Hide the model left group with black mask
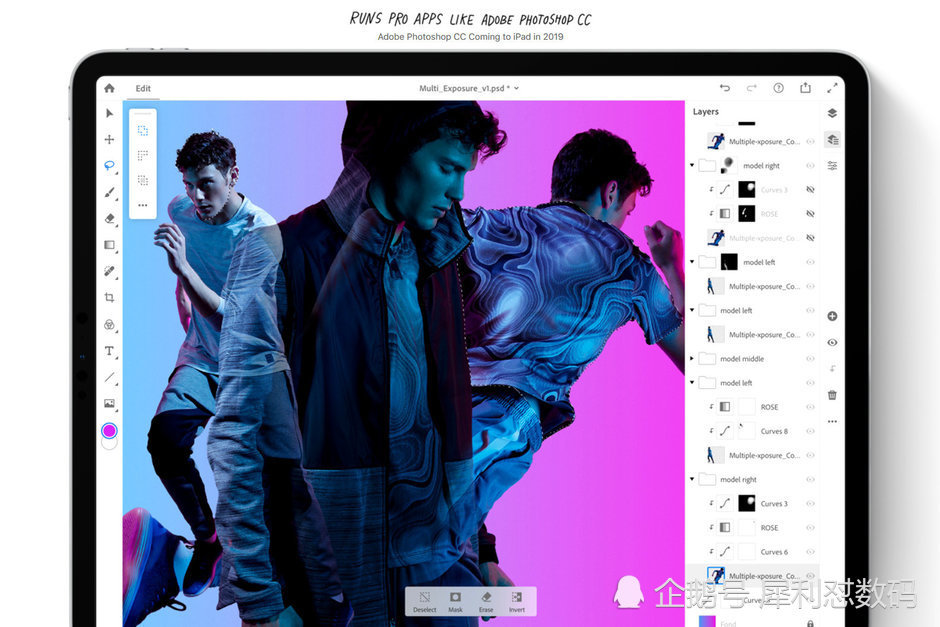 click(x=810, y=262)
